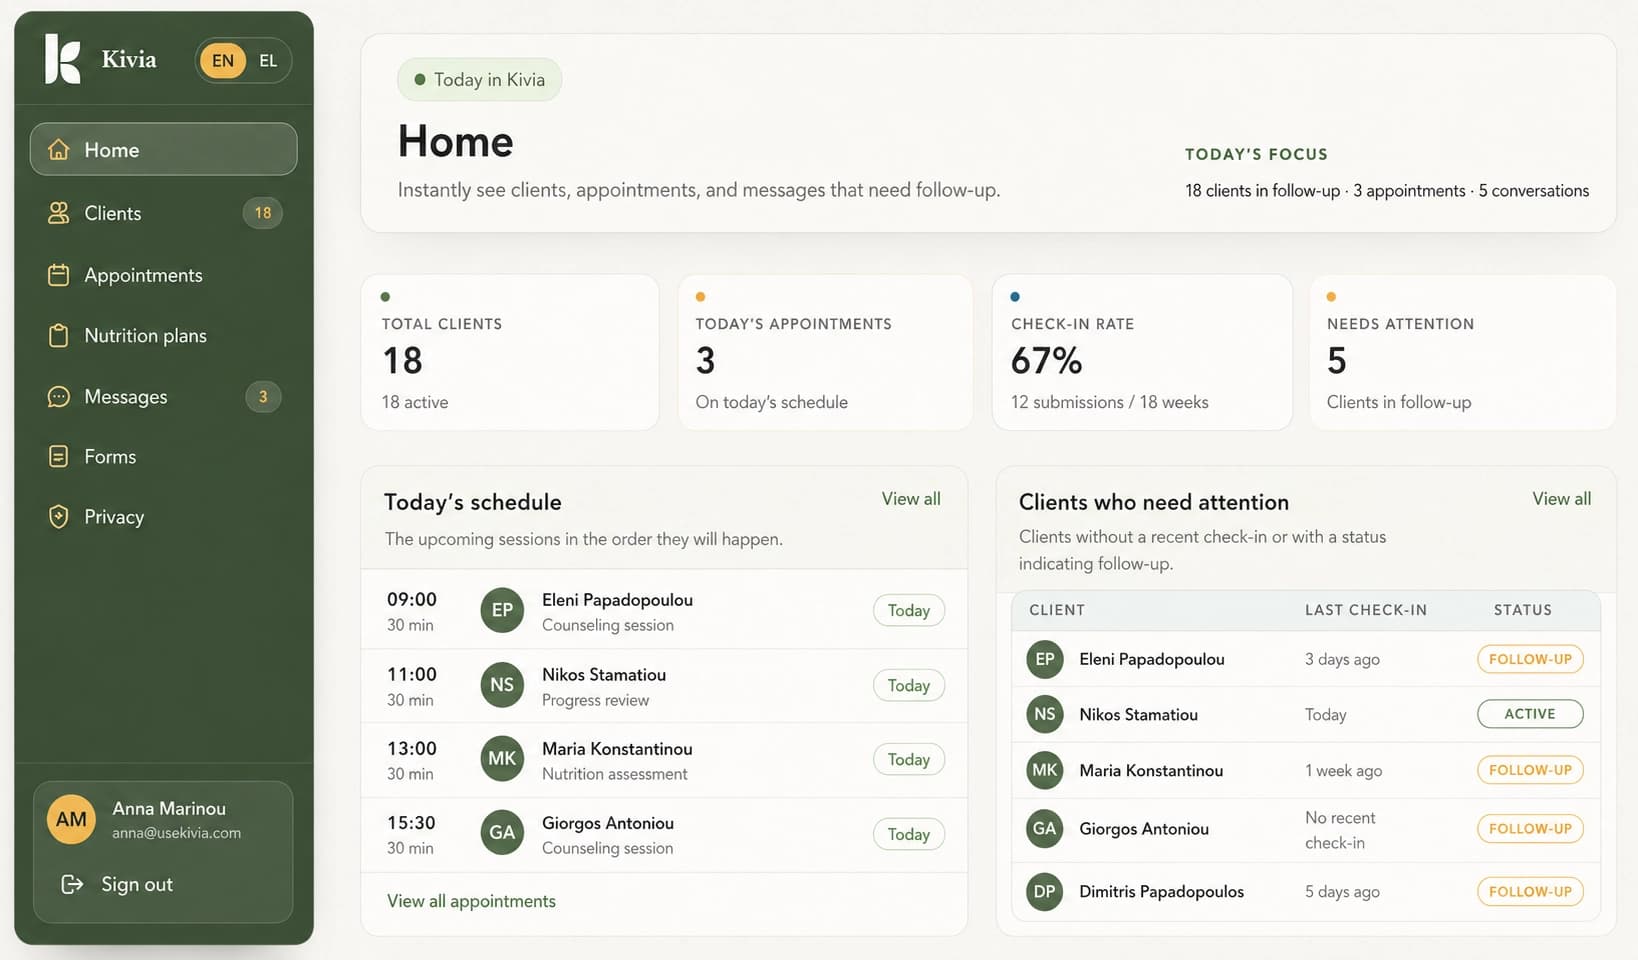Viewport: 1638px width, 960px height.
Task: Click View all in Clients who need attention
Action: (1561, 499)
